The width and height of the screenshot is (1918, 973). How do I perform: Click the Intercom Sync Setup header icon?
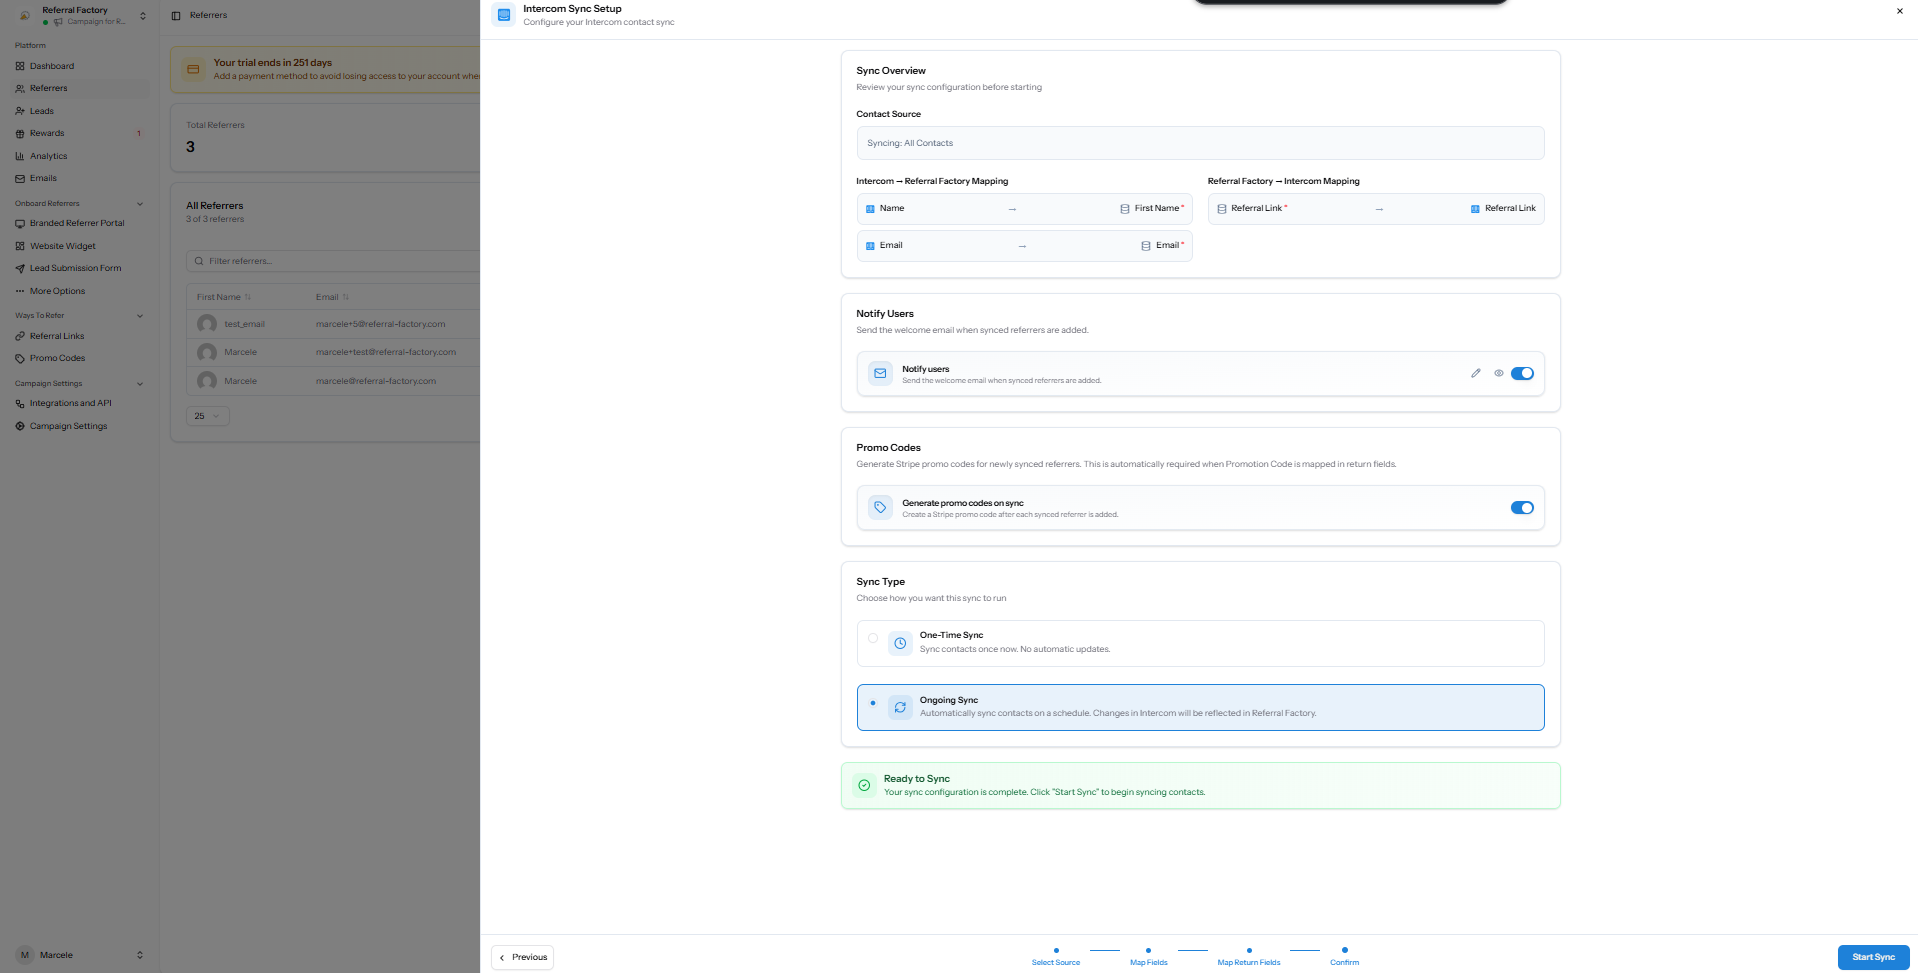503,15
